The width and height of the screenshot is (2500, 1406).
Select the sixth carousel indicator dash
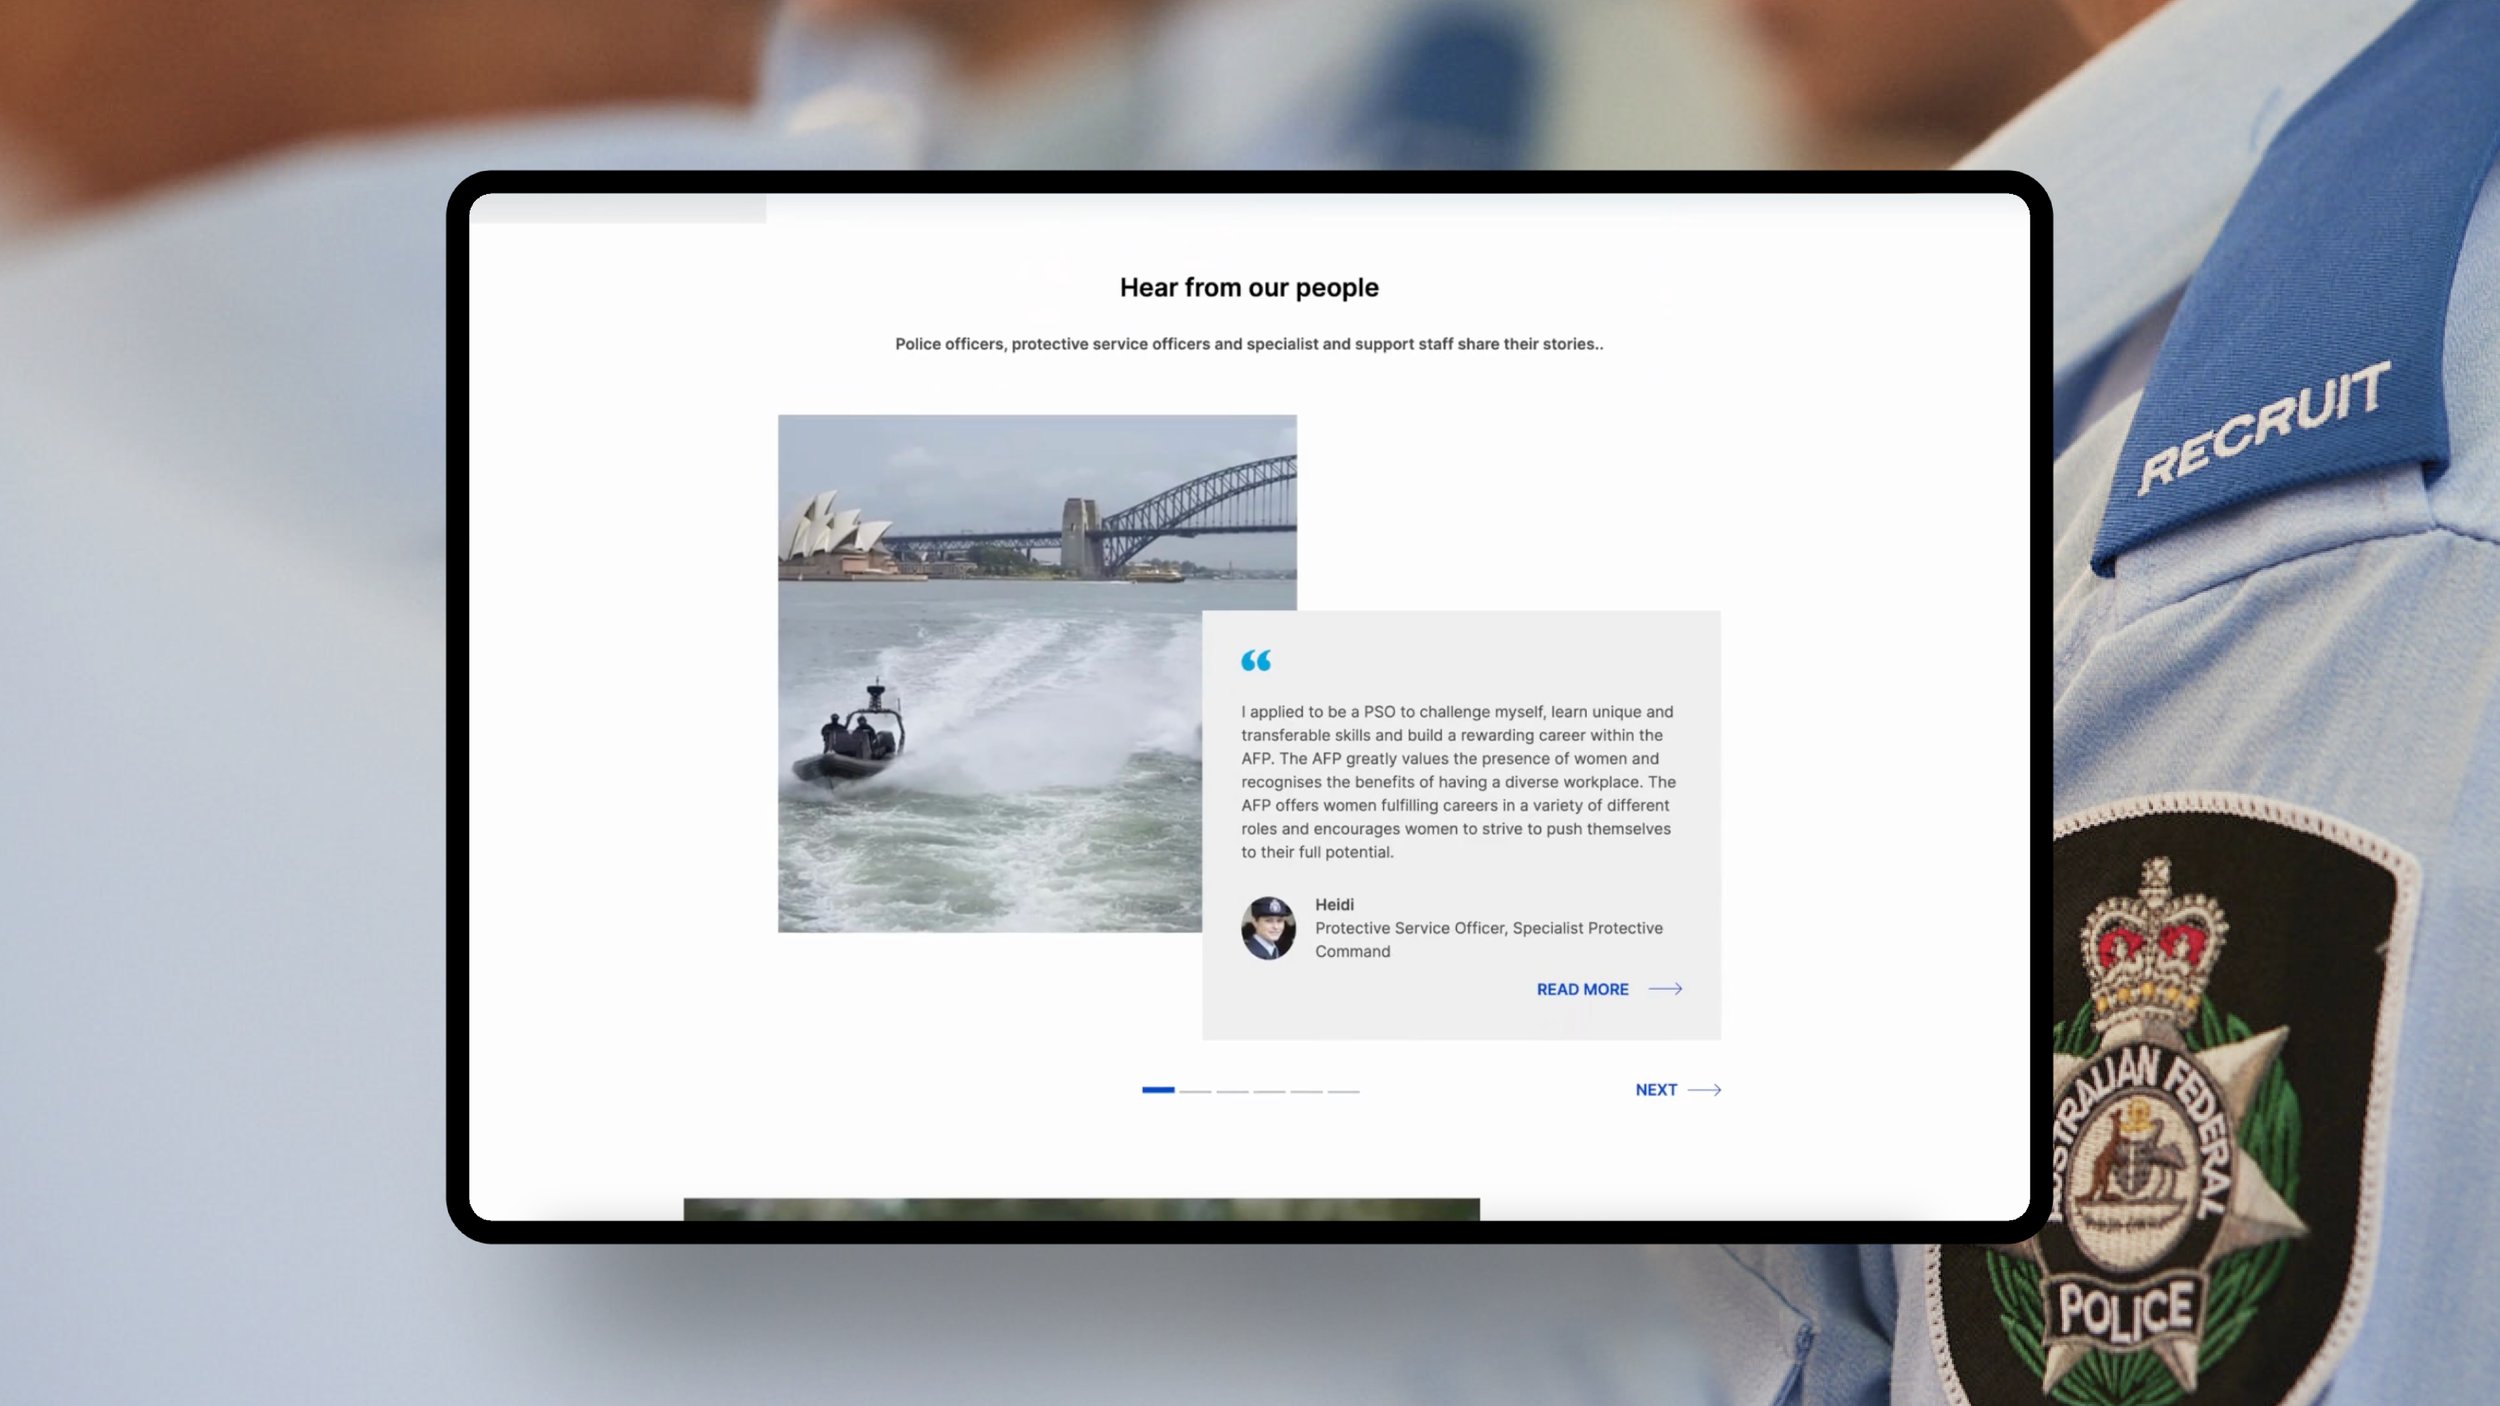tap(1343, 1091)
